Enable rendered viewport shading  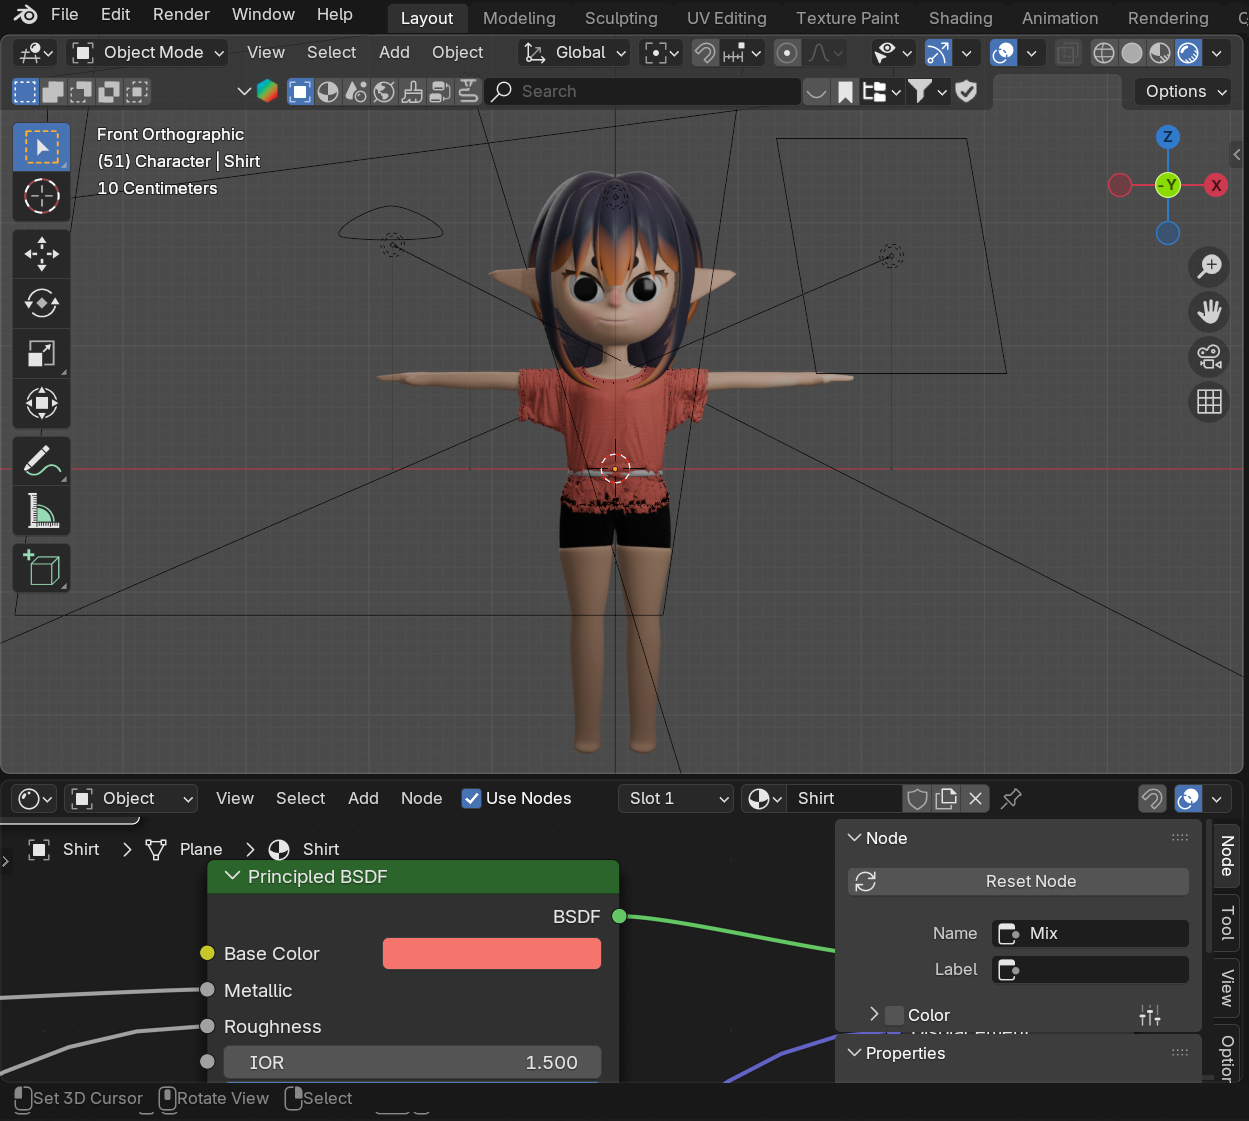(1188, 52)
